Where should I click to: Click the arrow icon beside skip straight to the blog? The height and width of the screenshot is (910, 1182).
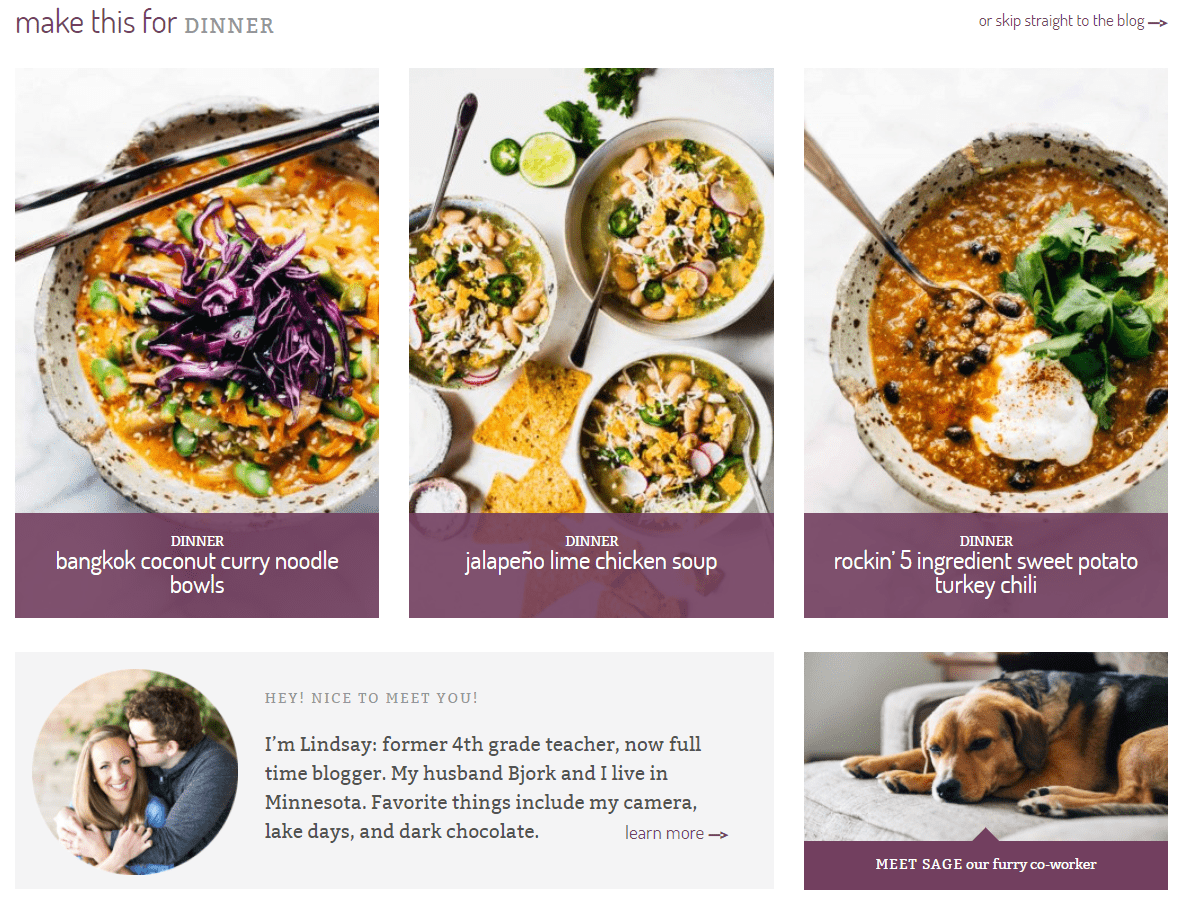tap(1158, 23)
